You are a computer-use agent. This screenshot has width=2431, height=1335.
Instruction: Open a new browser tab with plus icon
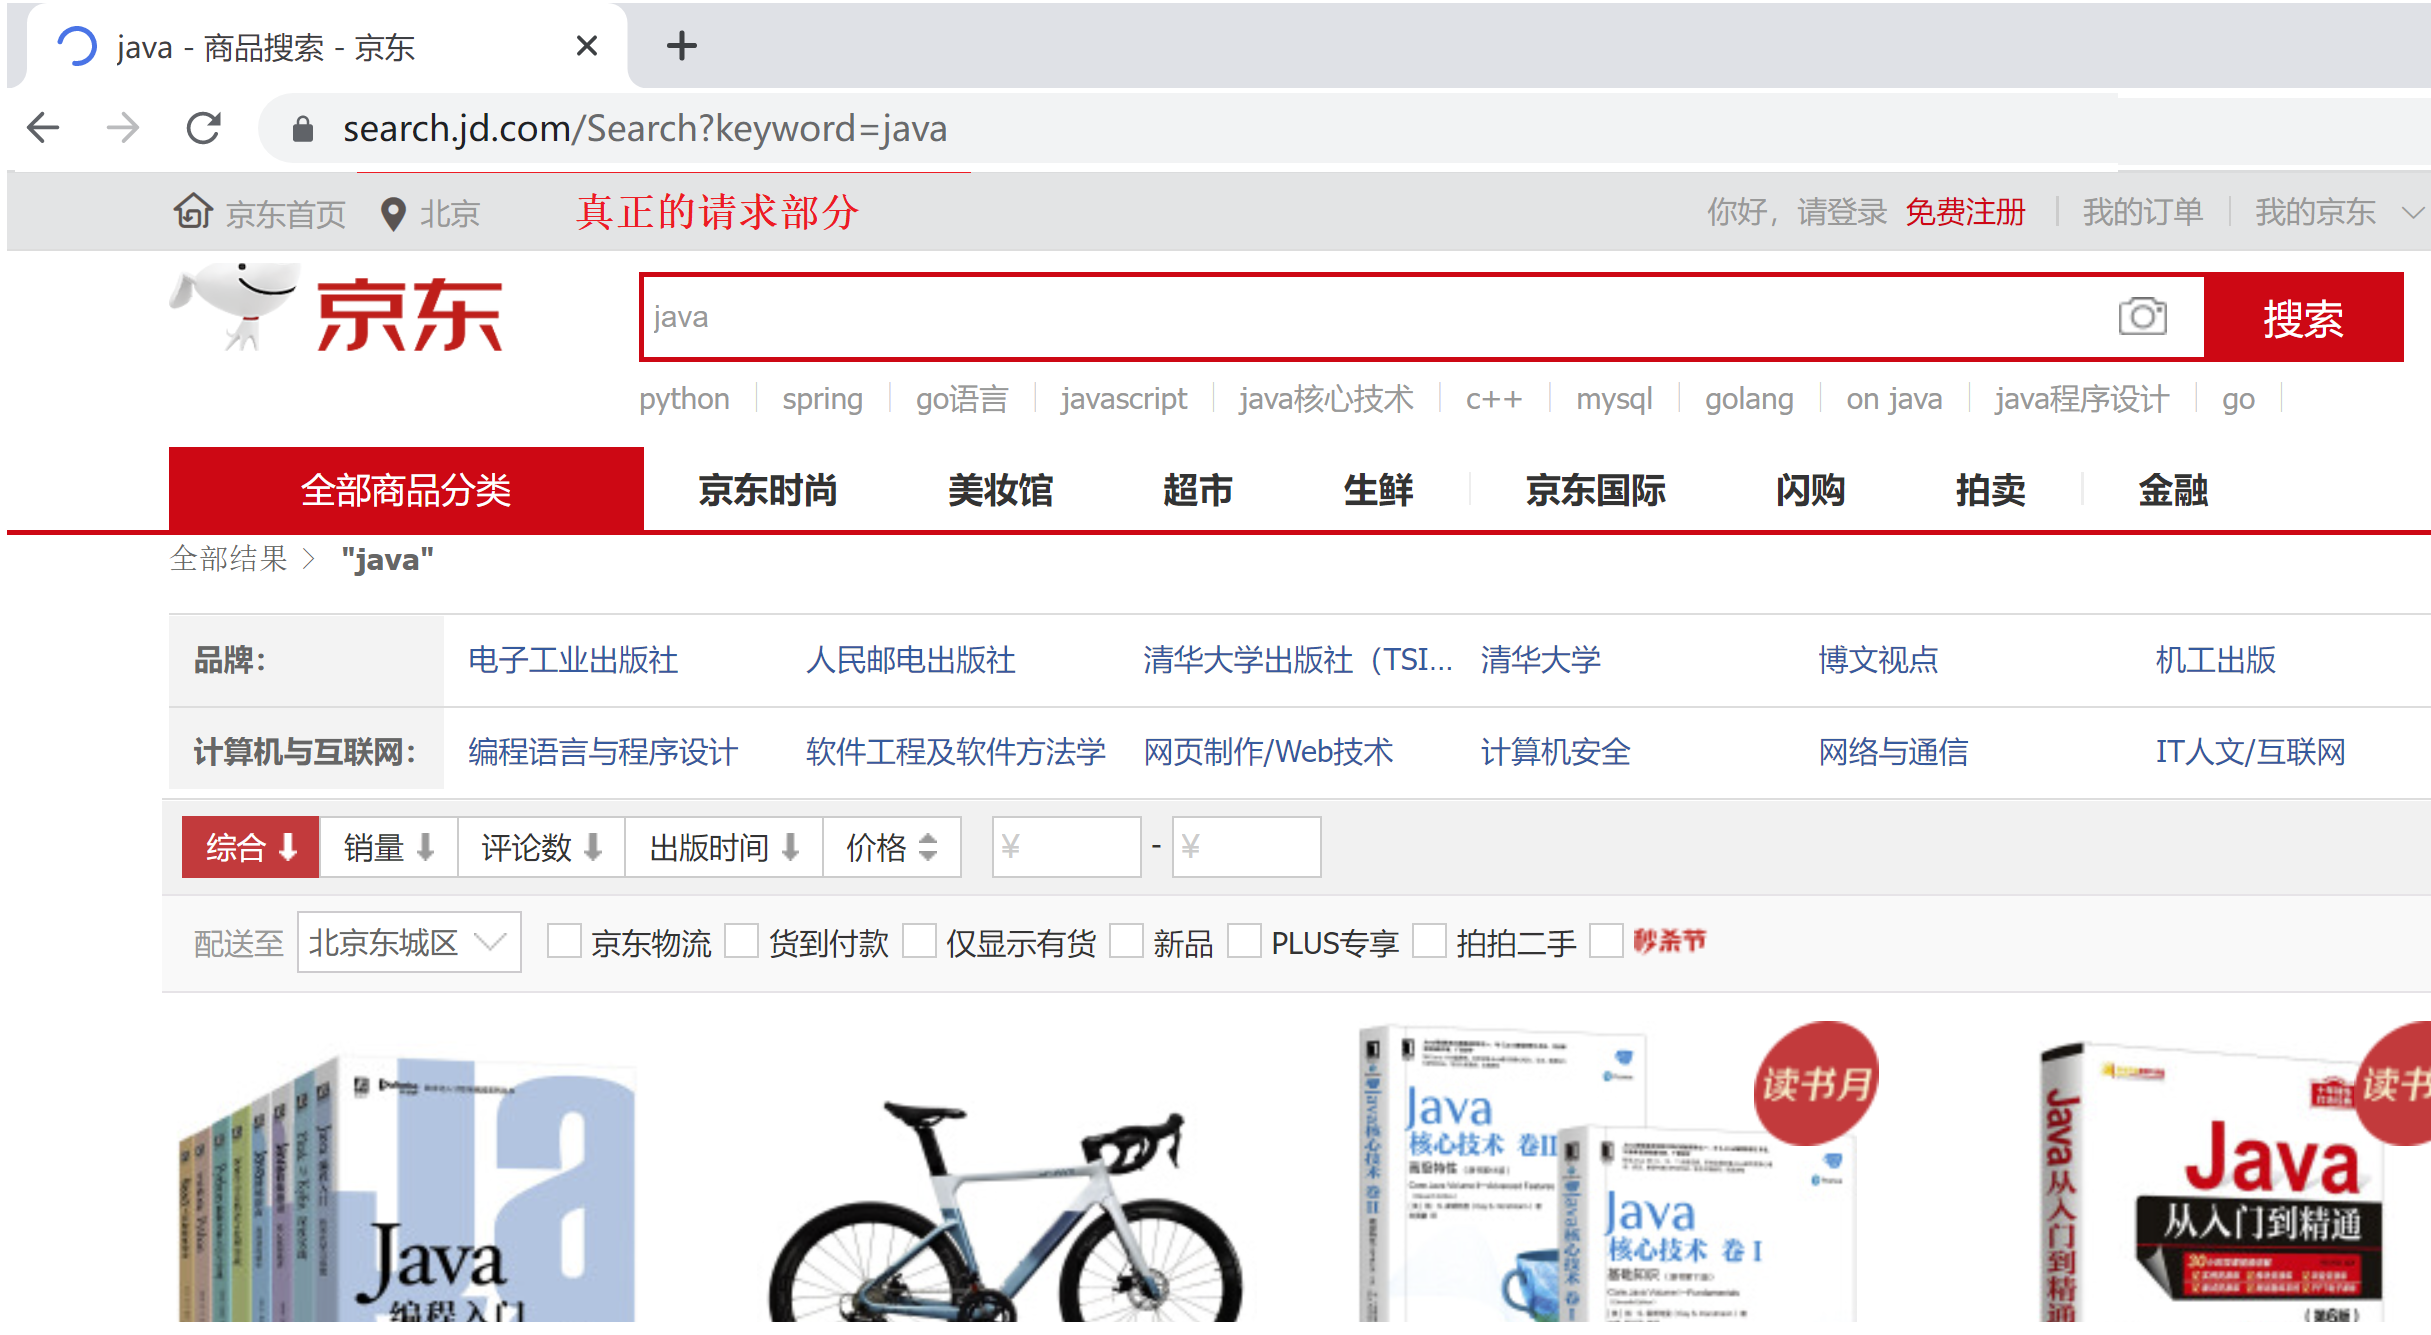[682, 46]
